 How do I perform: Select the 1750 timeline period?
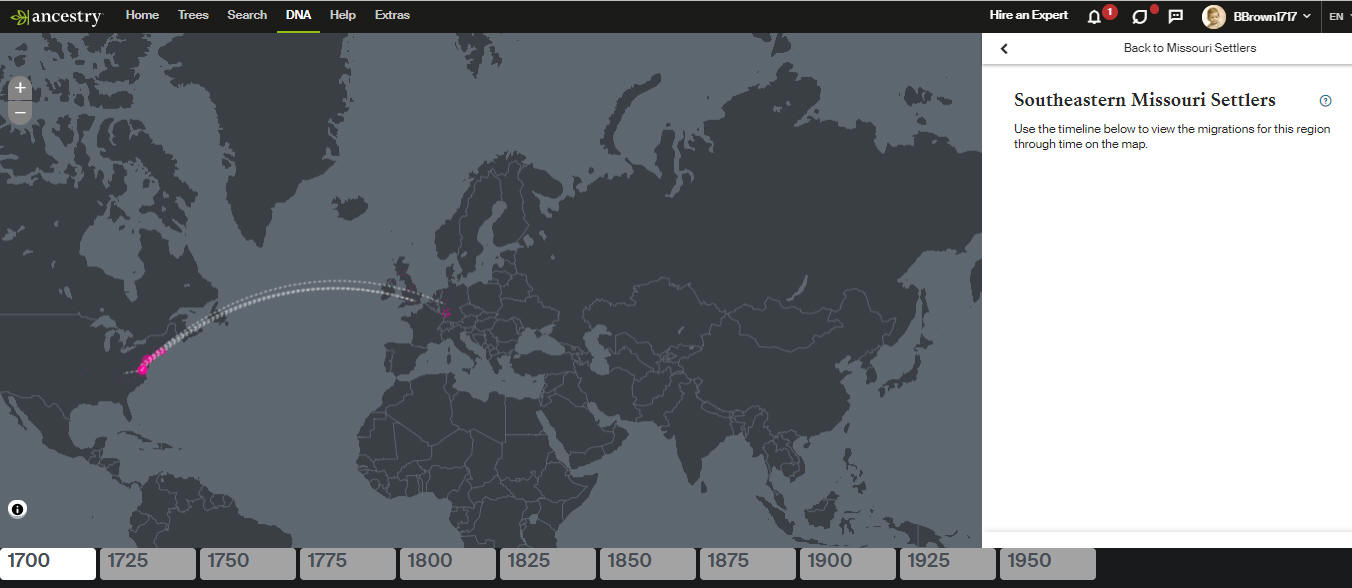[x=248, y=564]
